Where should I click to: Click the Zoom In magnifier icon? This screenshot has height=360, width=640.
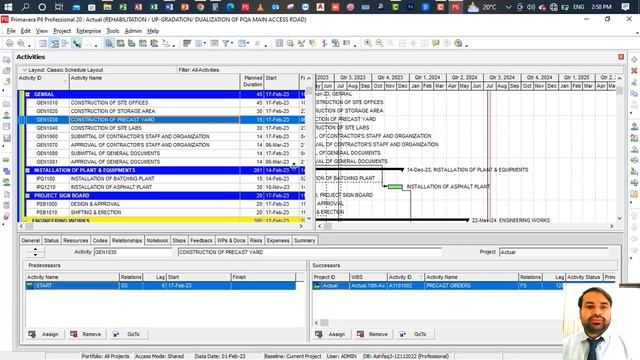[x=368, y=43]
